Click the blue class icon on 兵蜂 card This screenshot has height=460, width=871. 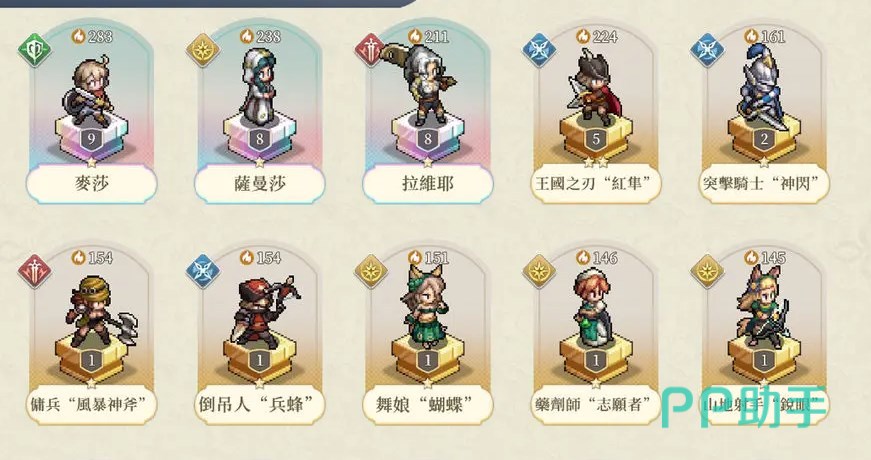pos(203,271)
